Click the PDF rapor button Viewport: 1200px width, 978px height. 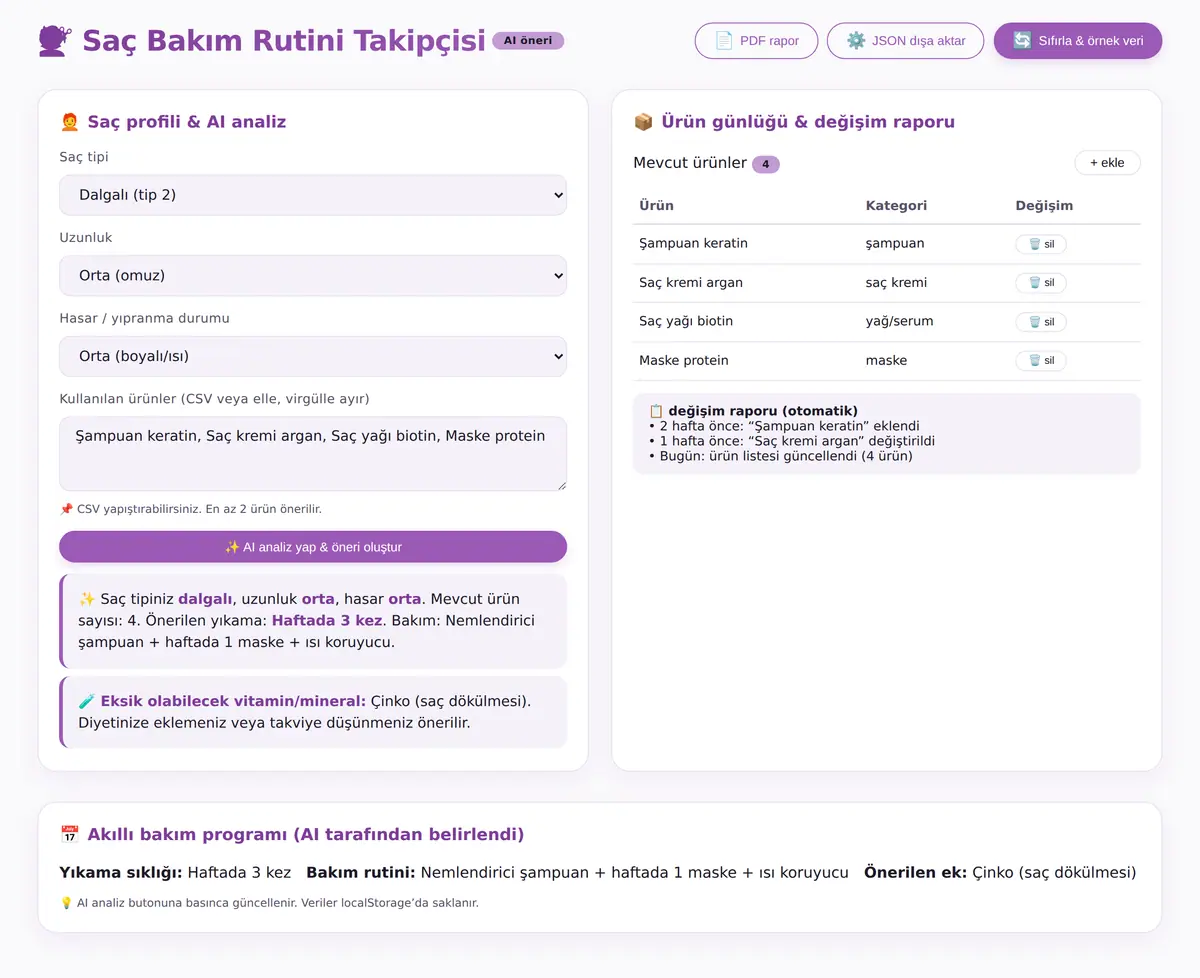coord(756,41)
